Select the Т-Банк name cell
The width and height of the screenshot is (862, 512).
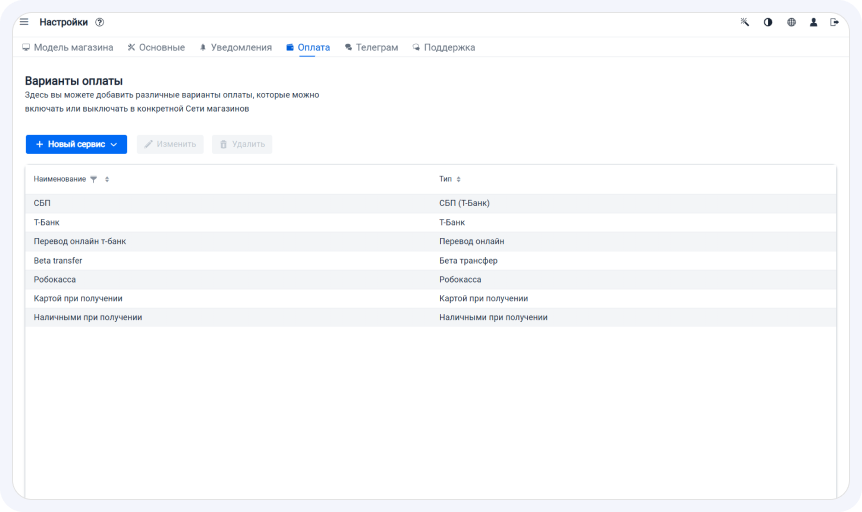(x=46, y=222)
